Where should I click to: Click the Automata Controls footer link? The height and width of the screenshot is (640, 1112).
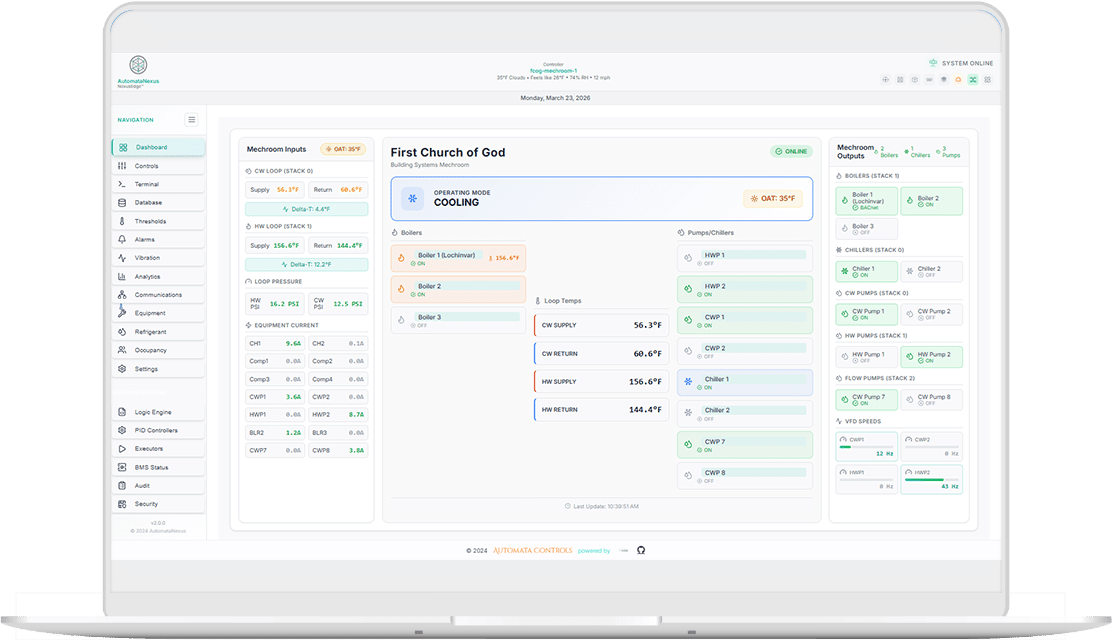tap(533, 551)
